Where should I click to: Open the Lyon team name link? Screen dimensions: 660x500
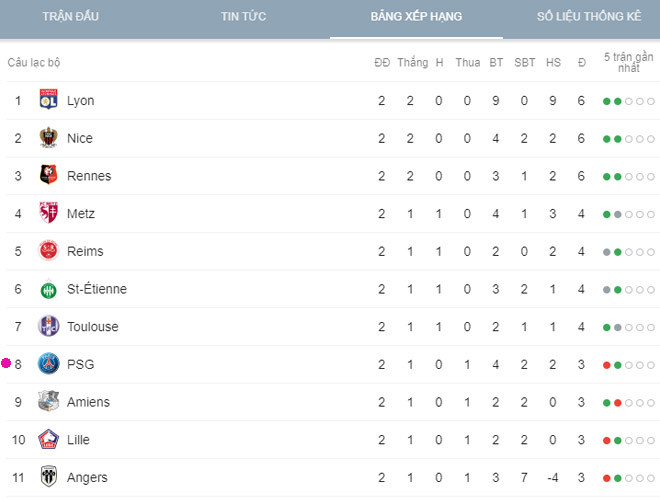click(x=81, y=101)
